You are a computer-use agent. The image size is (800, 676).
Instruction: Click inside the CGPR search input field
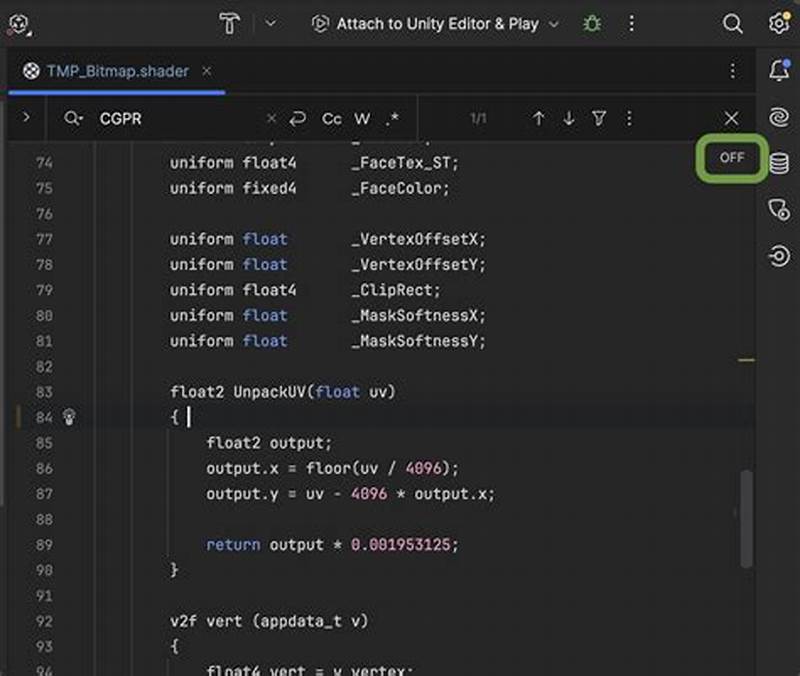tap(150, 118)
